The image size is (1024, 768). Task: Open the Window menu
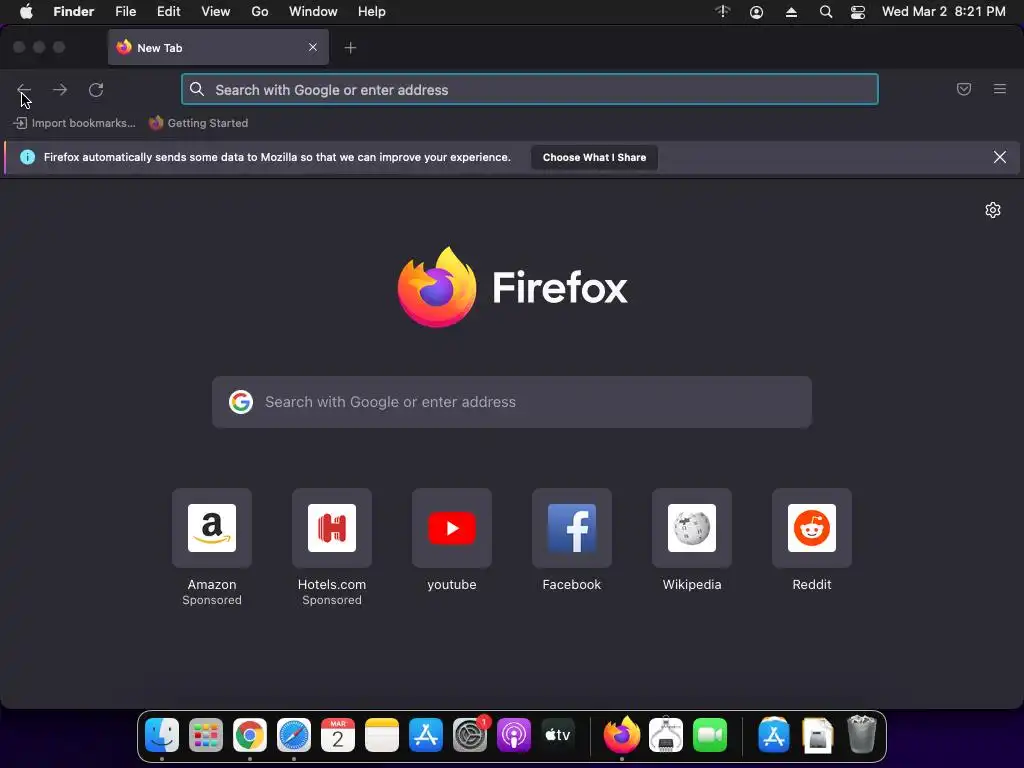[x=313, y=12]
